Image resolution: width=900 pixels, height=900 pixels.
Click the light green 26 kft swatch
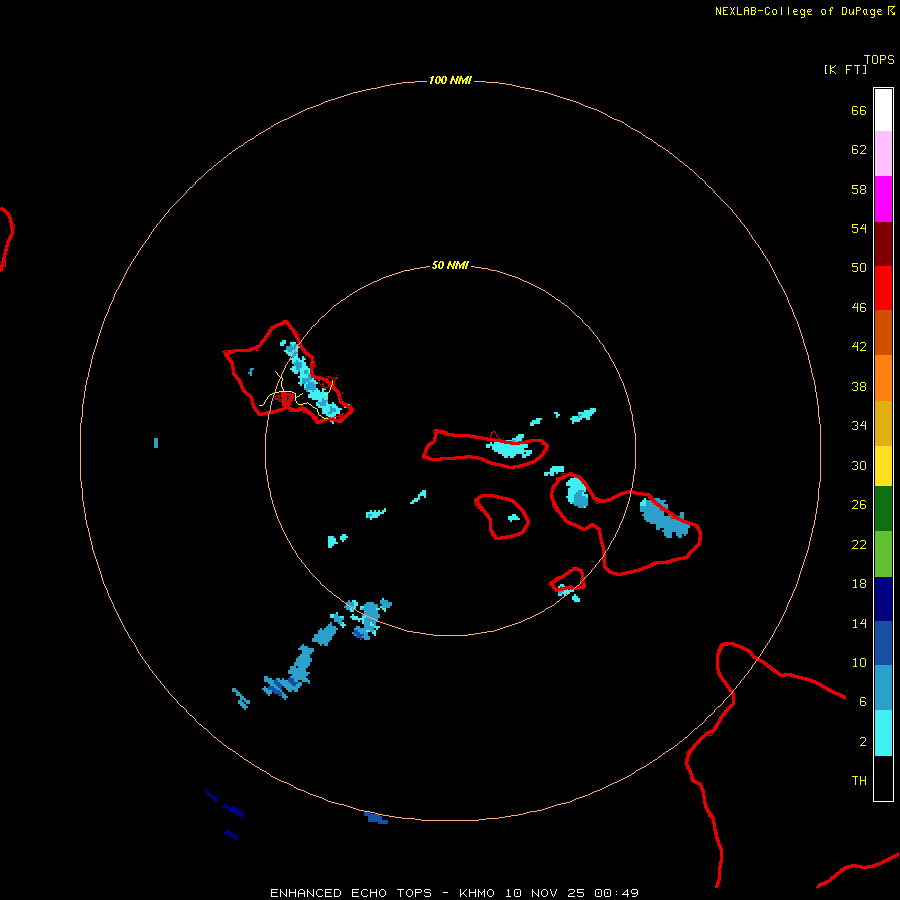883,554
